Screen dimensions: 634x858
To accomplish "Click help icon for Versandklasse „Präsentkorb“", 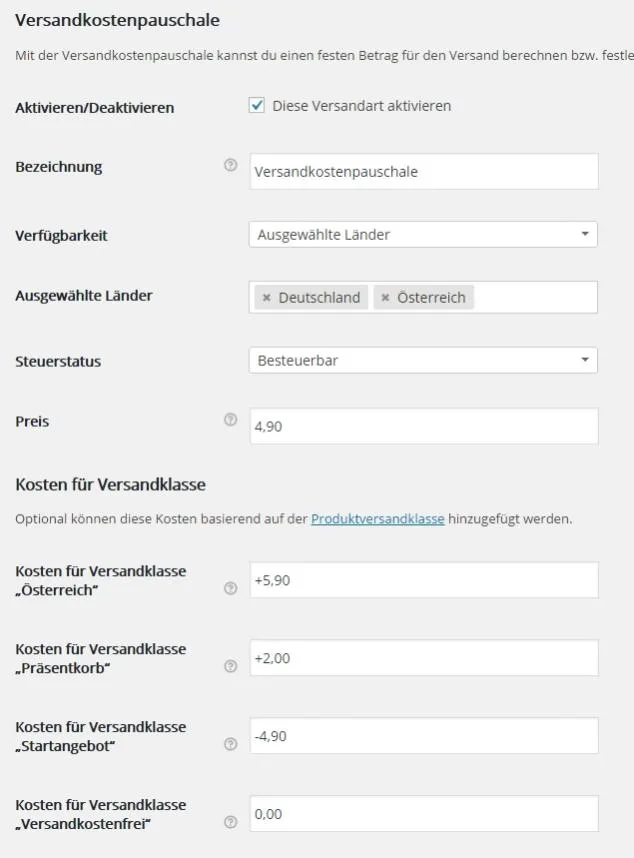I will (231, 666).
